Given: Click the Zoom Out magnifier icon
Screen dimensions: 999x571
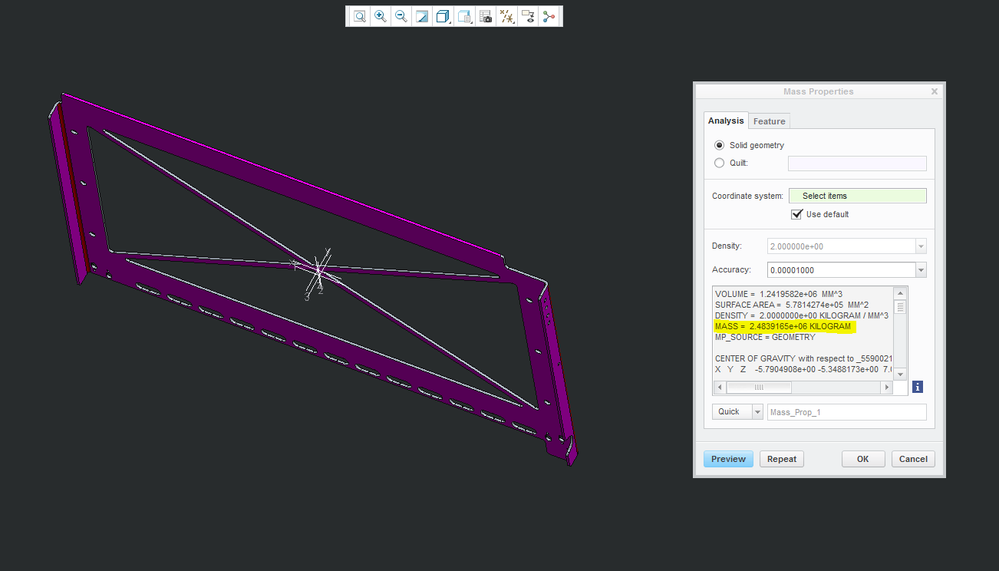Looking at the screenshot, I should 401,16.
